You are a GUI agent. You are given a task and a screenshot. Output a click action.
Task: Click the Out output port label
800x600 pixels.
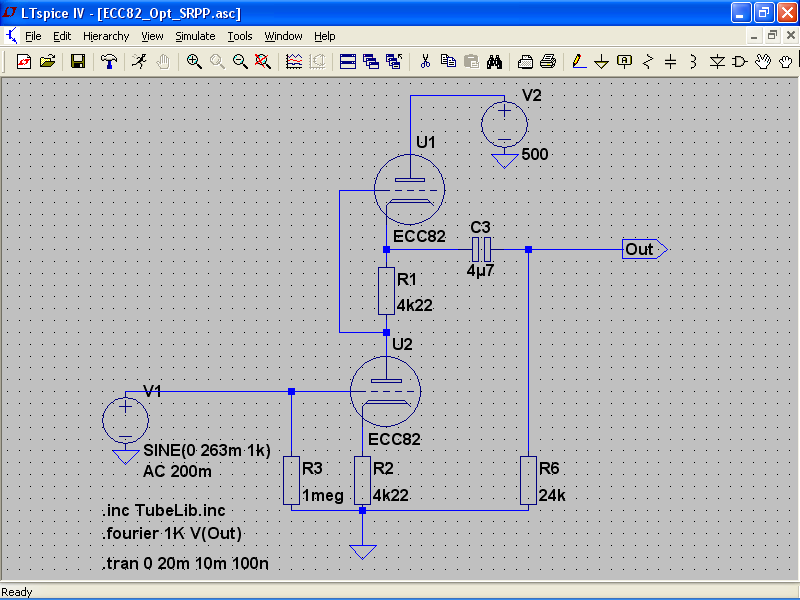tap(644, 249)
